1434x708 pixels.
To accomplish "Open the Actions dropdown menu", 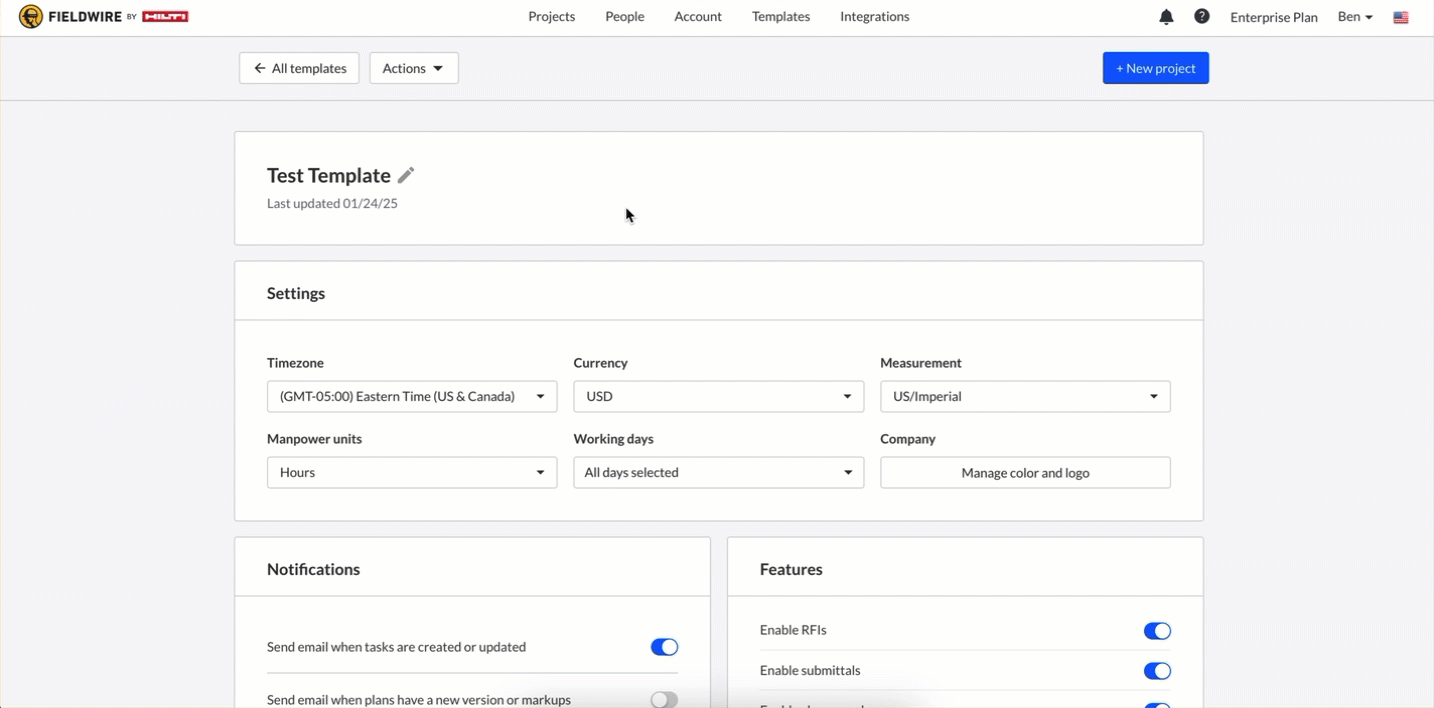I will 413,68.
